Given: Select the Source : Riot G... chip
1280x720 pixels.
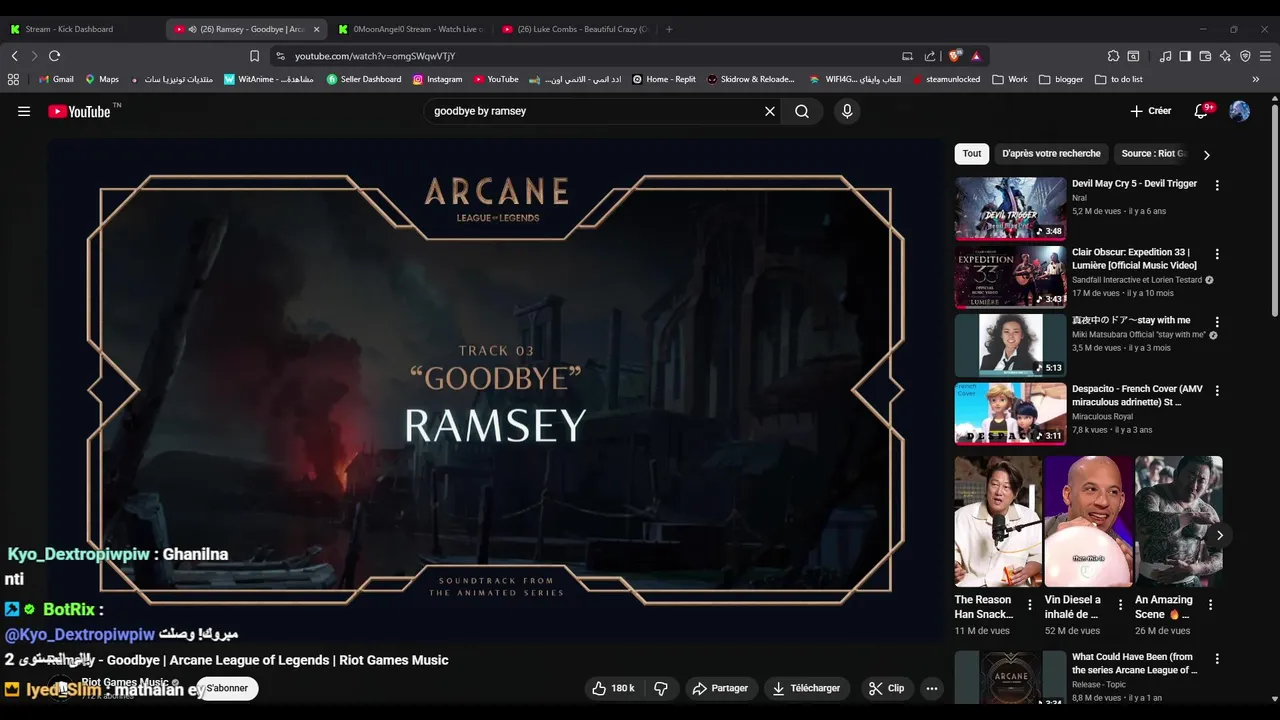Looking at the screenshot, I should pyautogui.click(x=1154, y=153).
